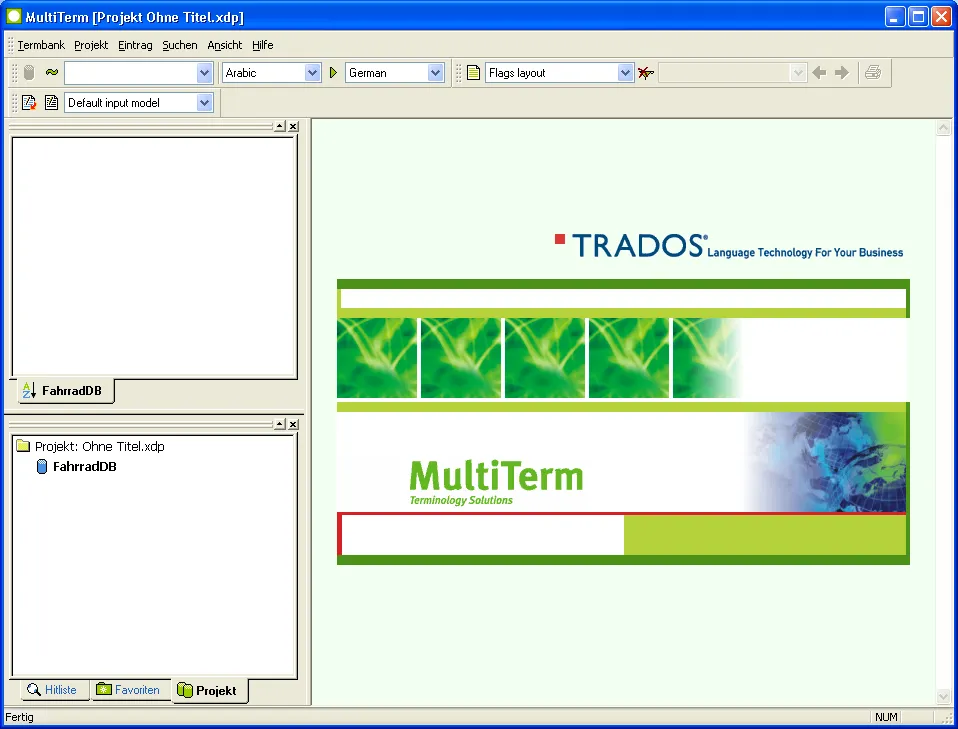This screenshot has width=958, height=729.
Task: Close the lower project pane
Action: click(x=293, y=424)
